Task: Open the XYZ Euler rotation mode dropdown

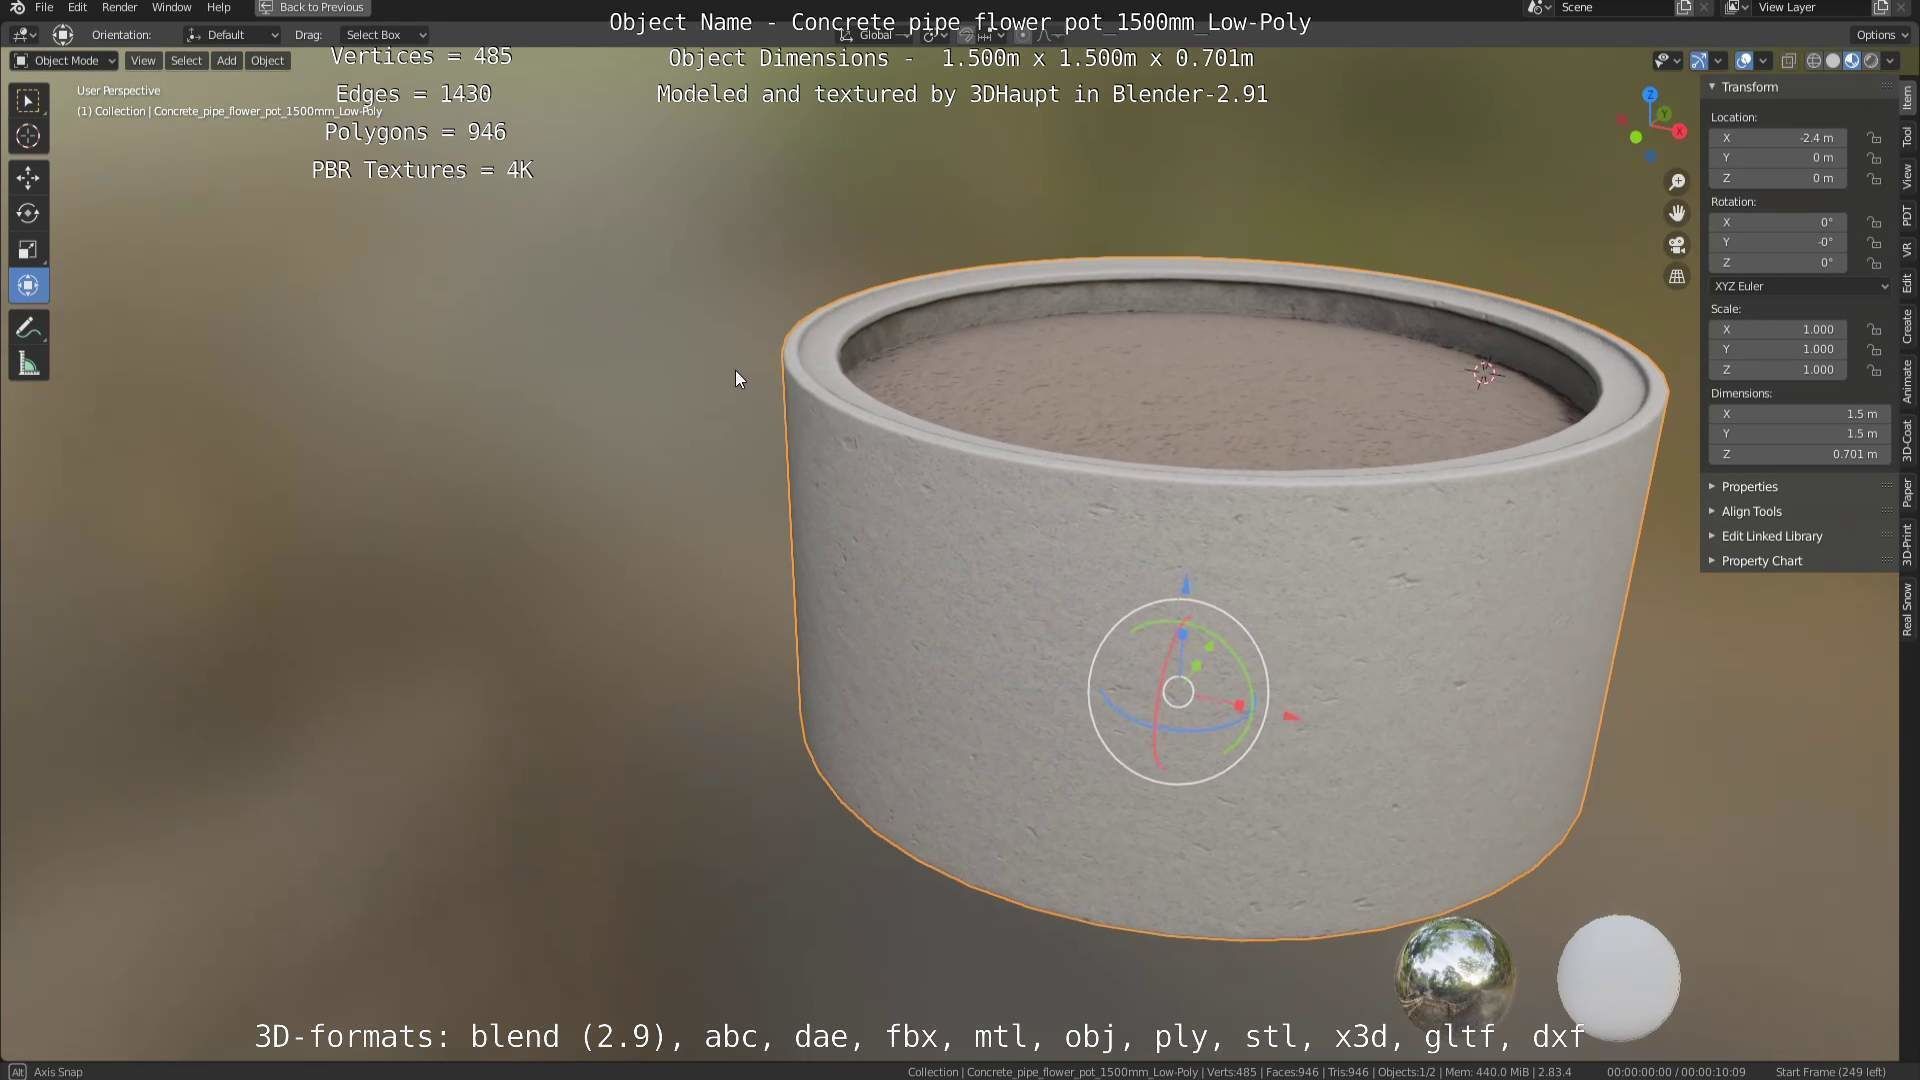Action: (x=1800, y=286)
